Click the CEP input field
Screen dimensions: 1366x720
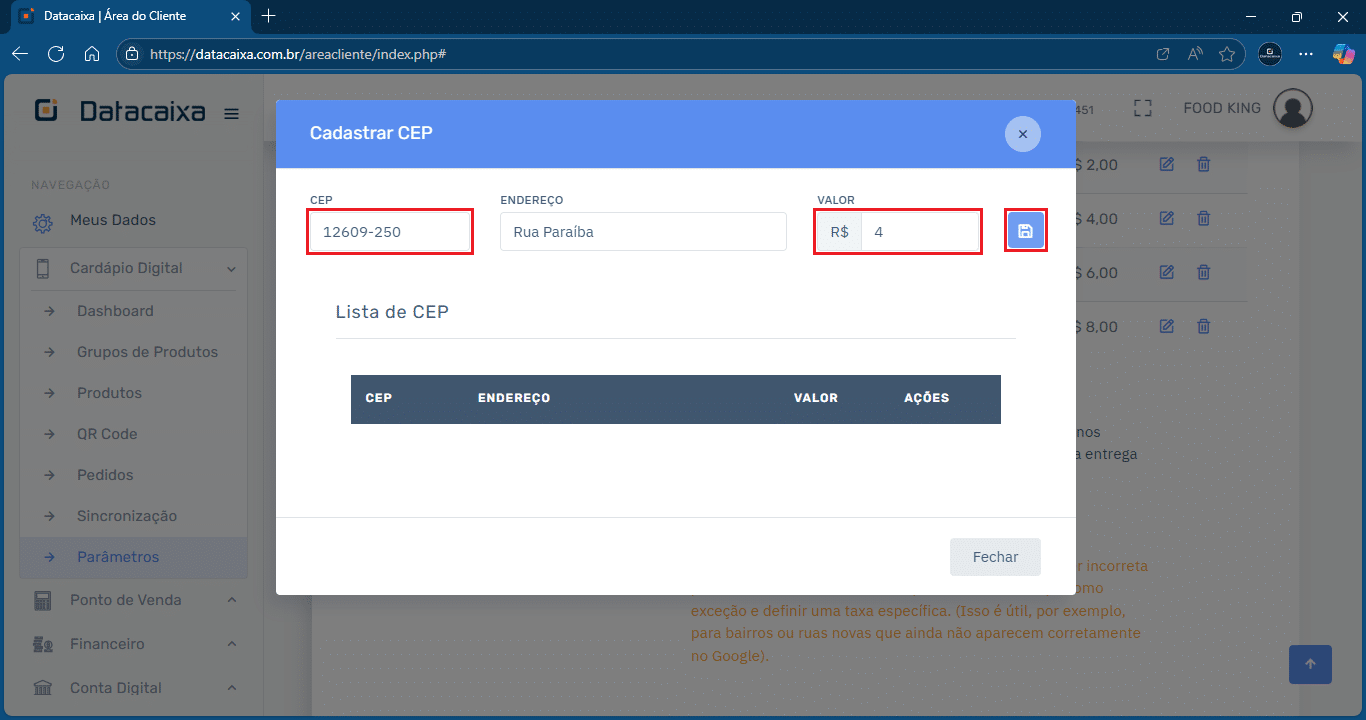[x=389, y=232]
